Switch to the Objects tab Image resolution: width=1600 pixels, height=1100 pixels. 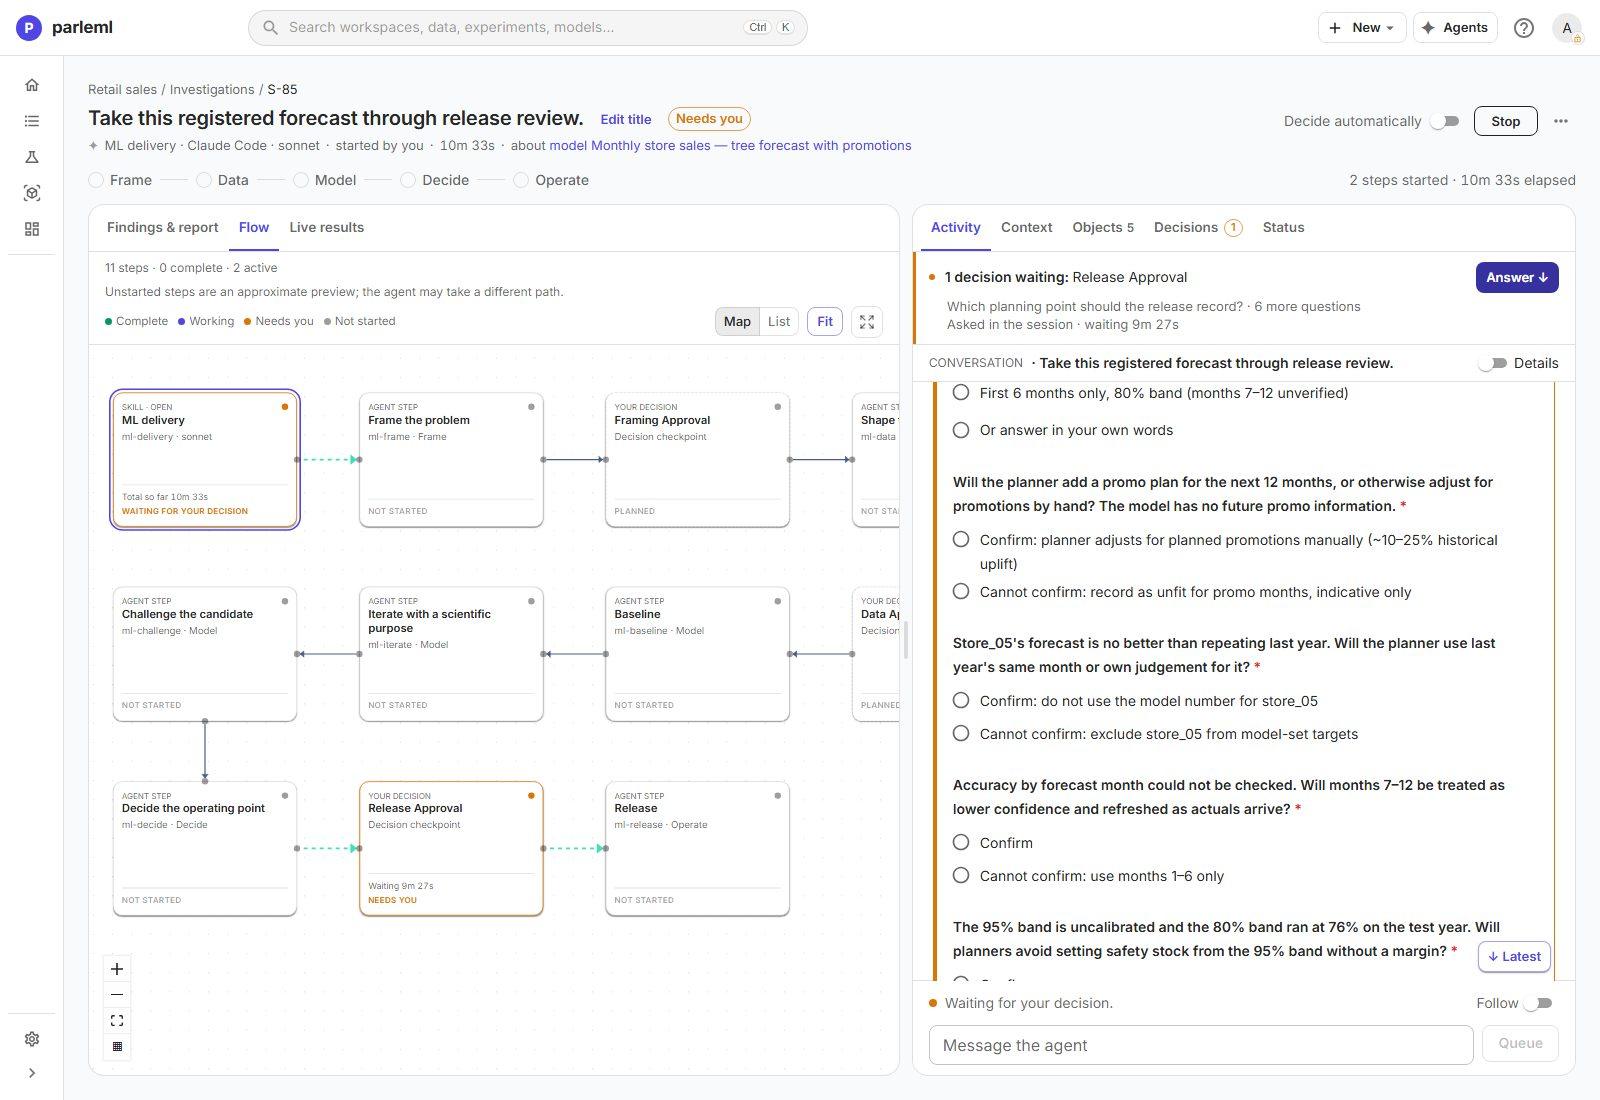(x=1102, y=228)
